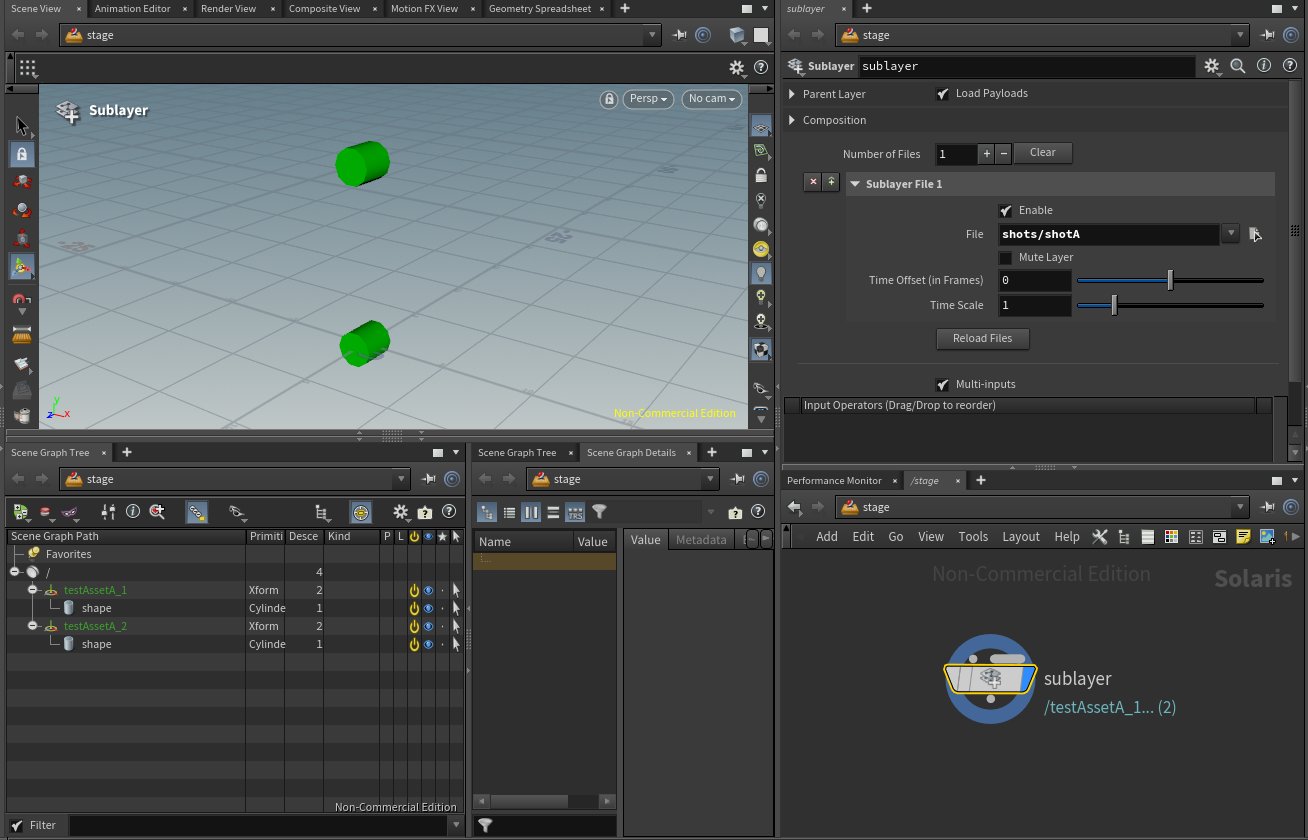The height and width of the screenshot is (840, 1308).
Task: Collapse the testAssetA_1 tree item
Action: pyautogui.click(x=32, y=590)
